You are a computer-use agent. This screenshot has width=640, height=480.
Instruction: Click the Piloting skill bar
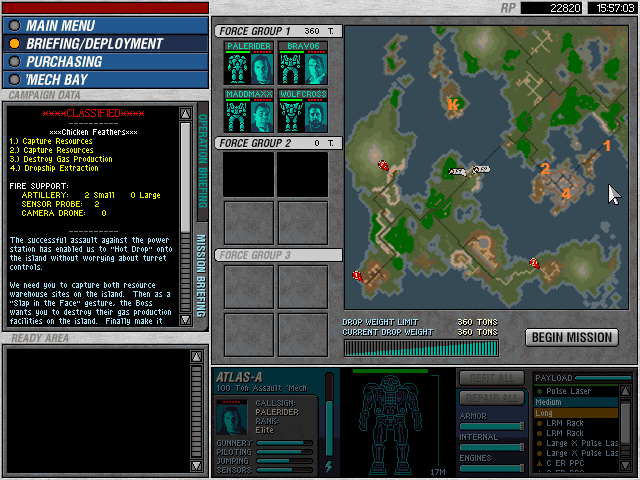(284, 452)
